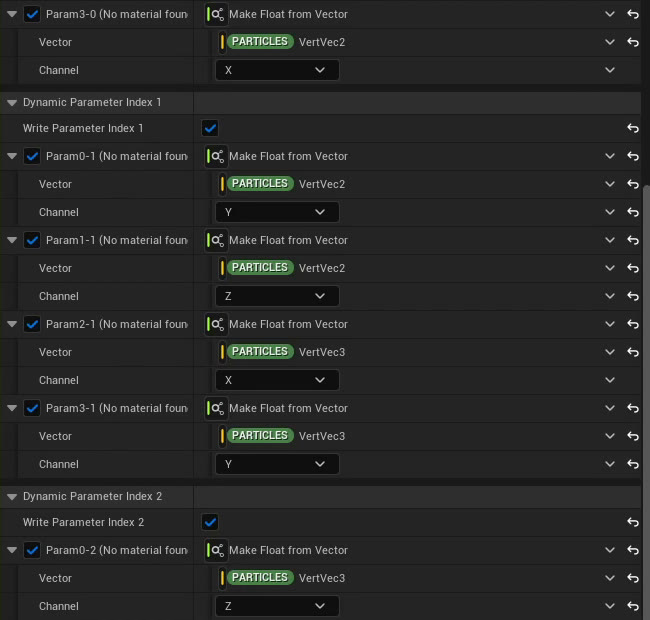Collapse the Param2-1 row

pyautogui.click(x=12, y=324)
